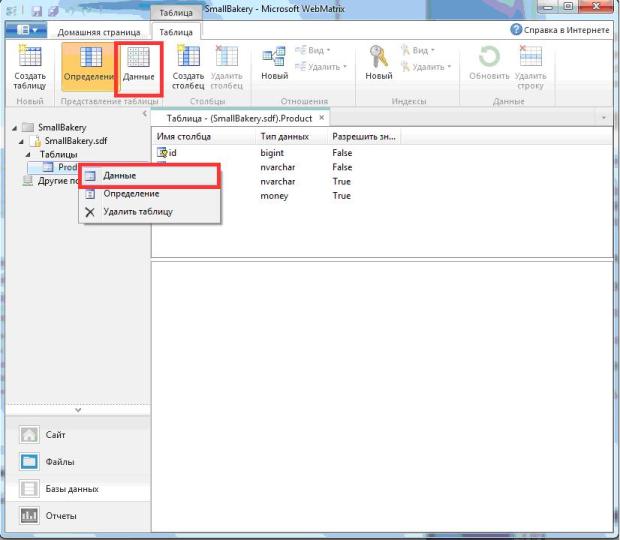
Task: Click the Удалить столбец ribbon button
Action: tap(227, 66)
